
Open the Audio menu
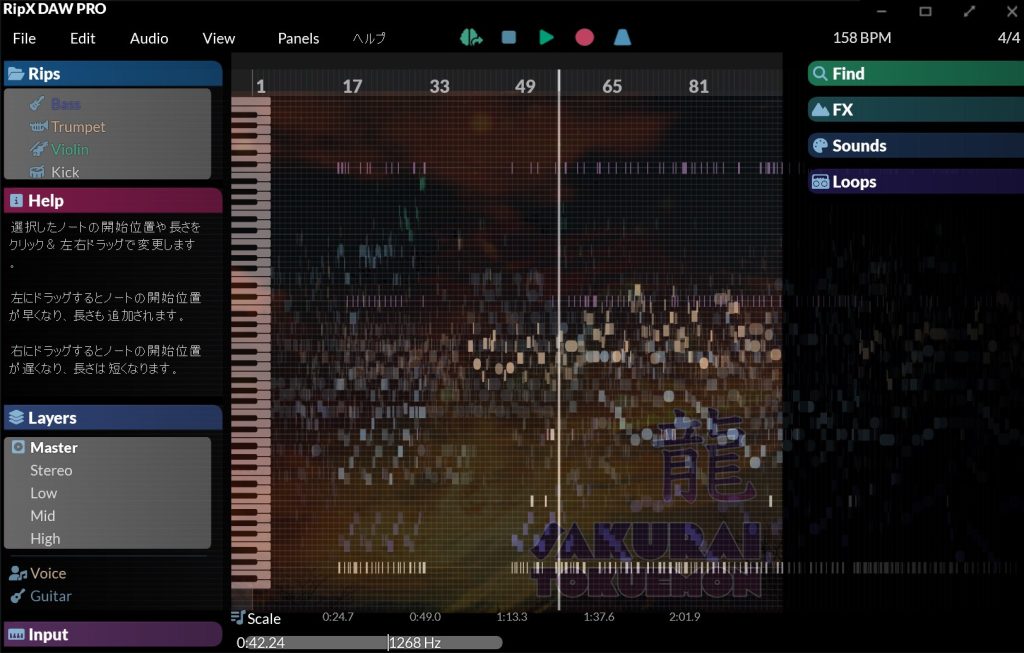tap(149, 38)
